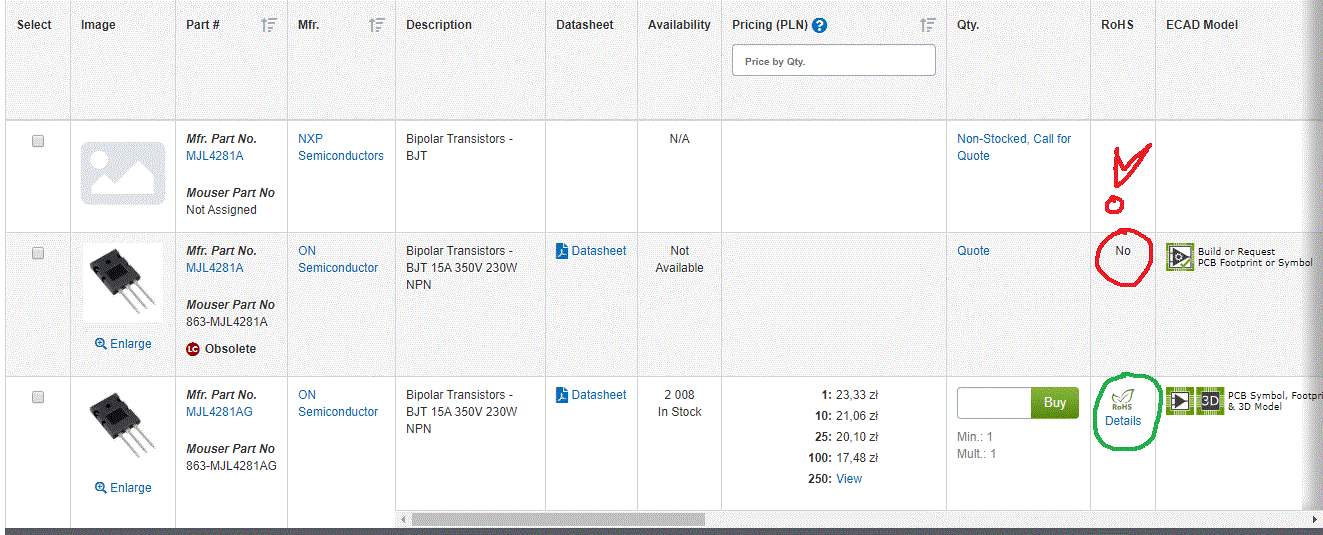The height and width of the screenshot is (535, 1323).
Task: Click price '21,06 zł' for quantity 10
Action: coord(857,416)
